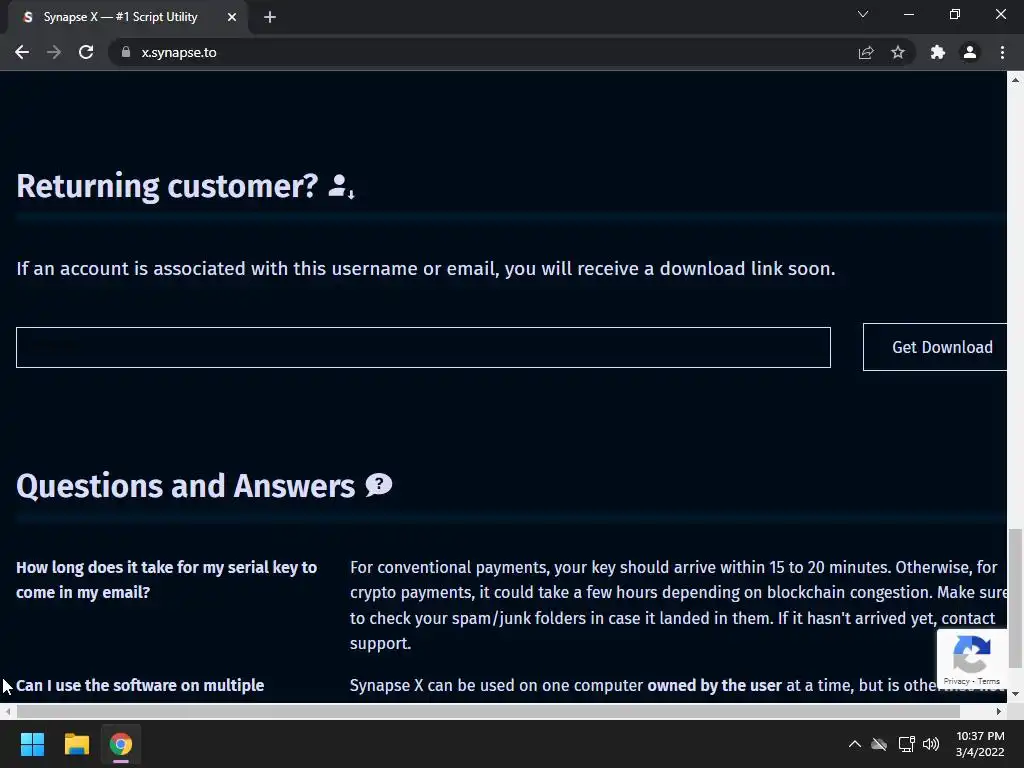
Task: Share this page icon in address bar
Action: tap(866, 52)
